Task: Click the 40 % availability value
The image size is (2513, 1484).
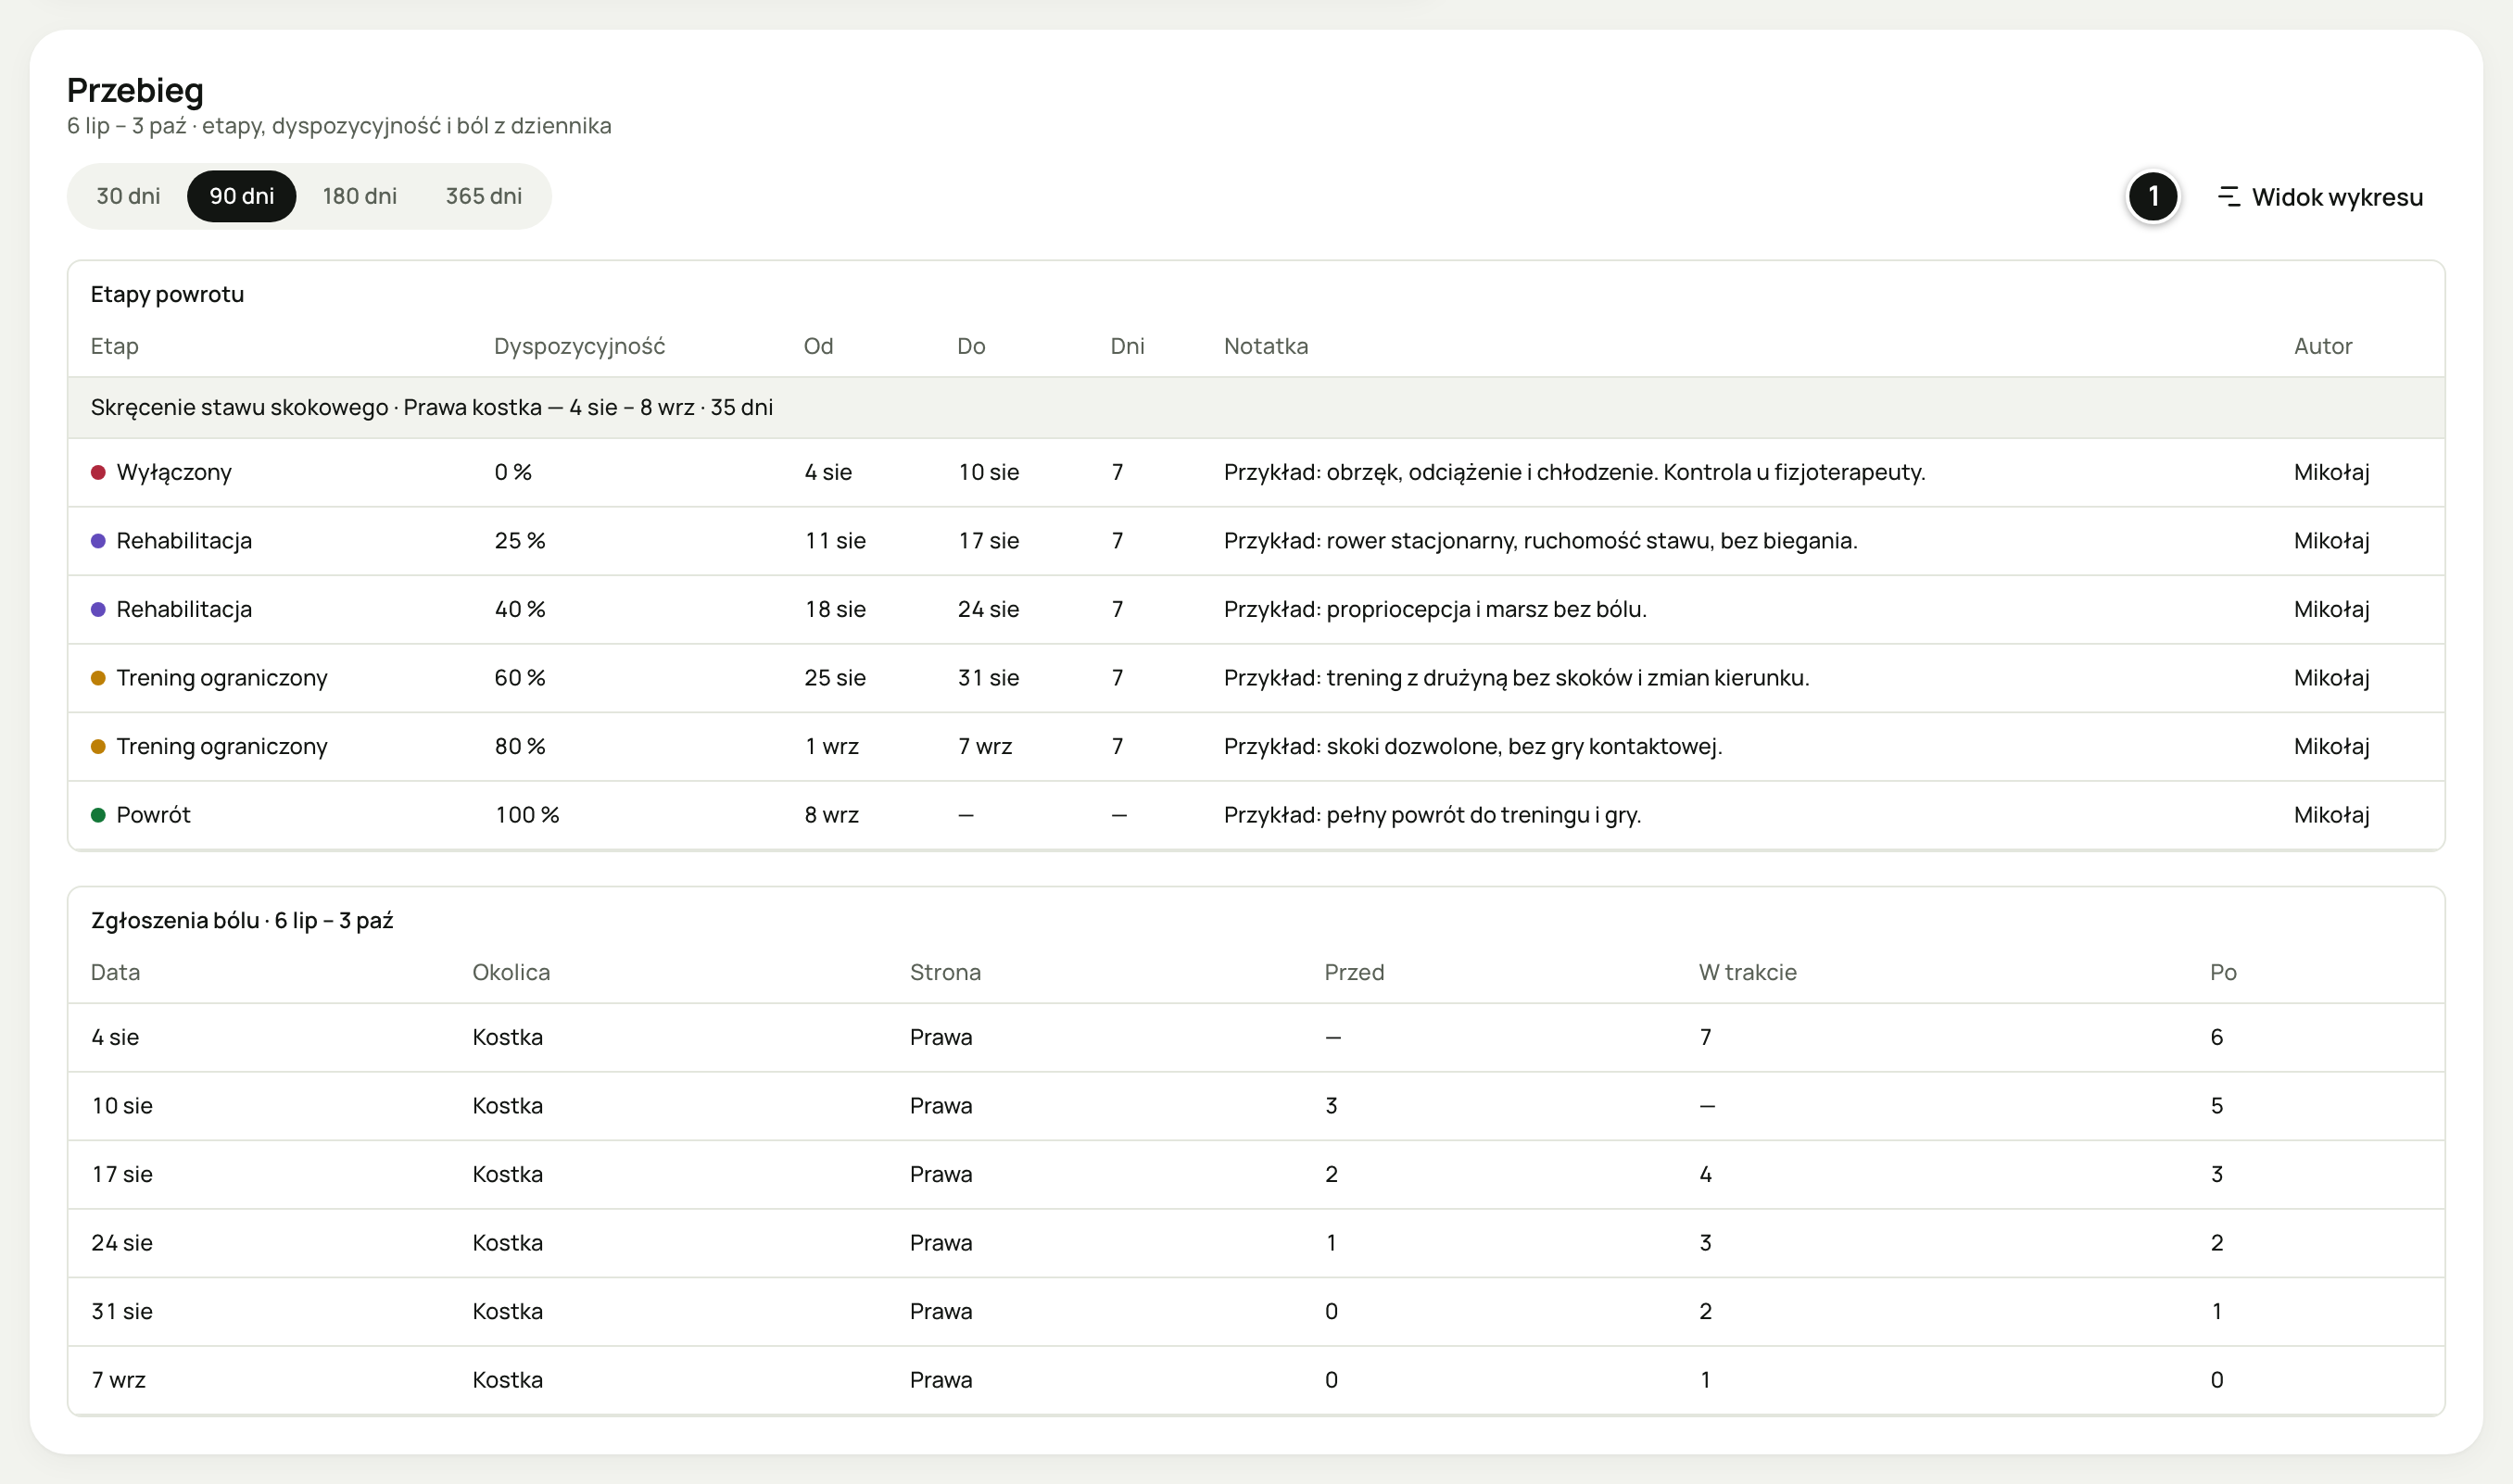Action: click(x=520, y=609)
